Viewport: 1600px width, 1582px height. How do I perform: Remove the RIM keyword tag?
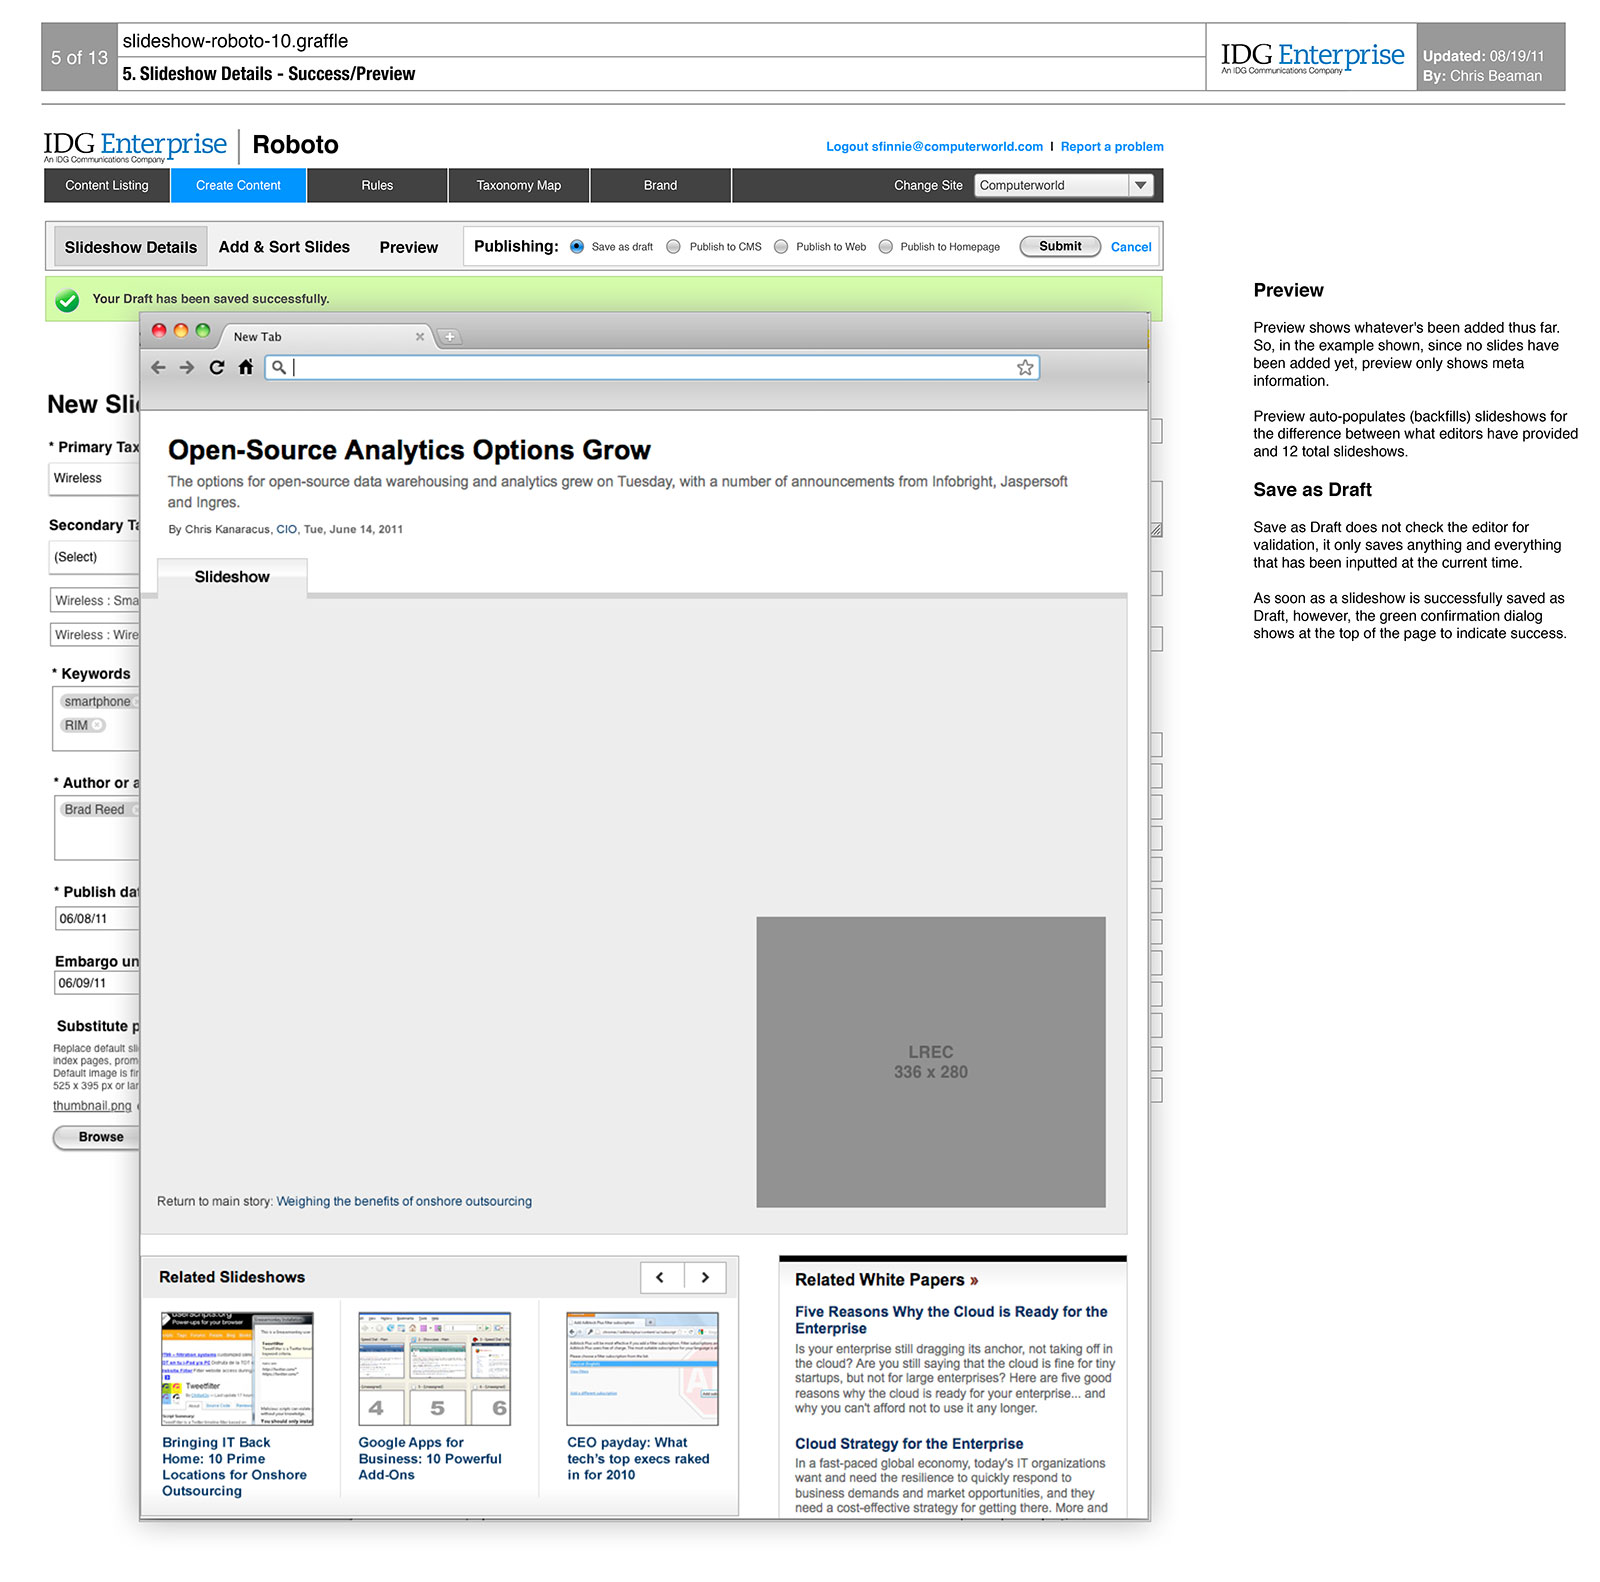pyautogui.click(x=97, y=725)
